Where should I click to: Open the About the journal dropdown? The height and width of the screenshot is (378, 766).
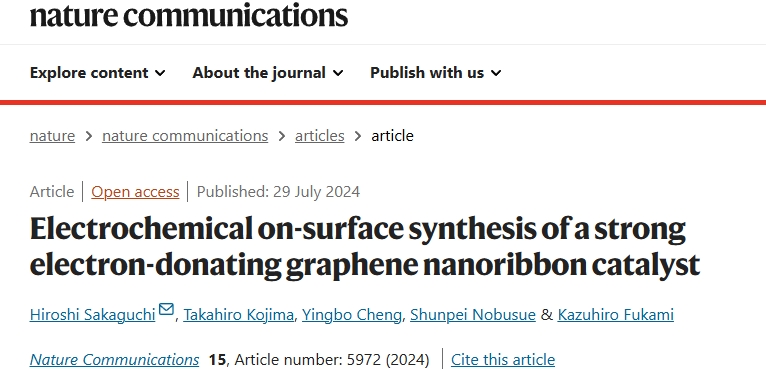tap(268, 73)
